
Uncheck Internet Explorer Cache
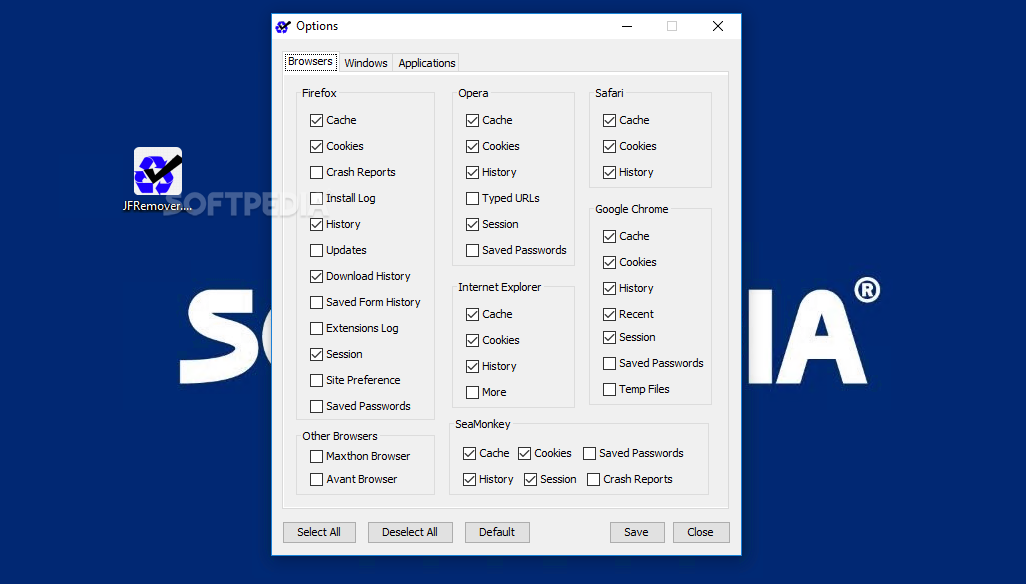(x=472, y=315)
